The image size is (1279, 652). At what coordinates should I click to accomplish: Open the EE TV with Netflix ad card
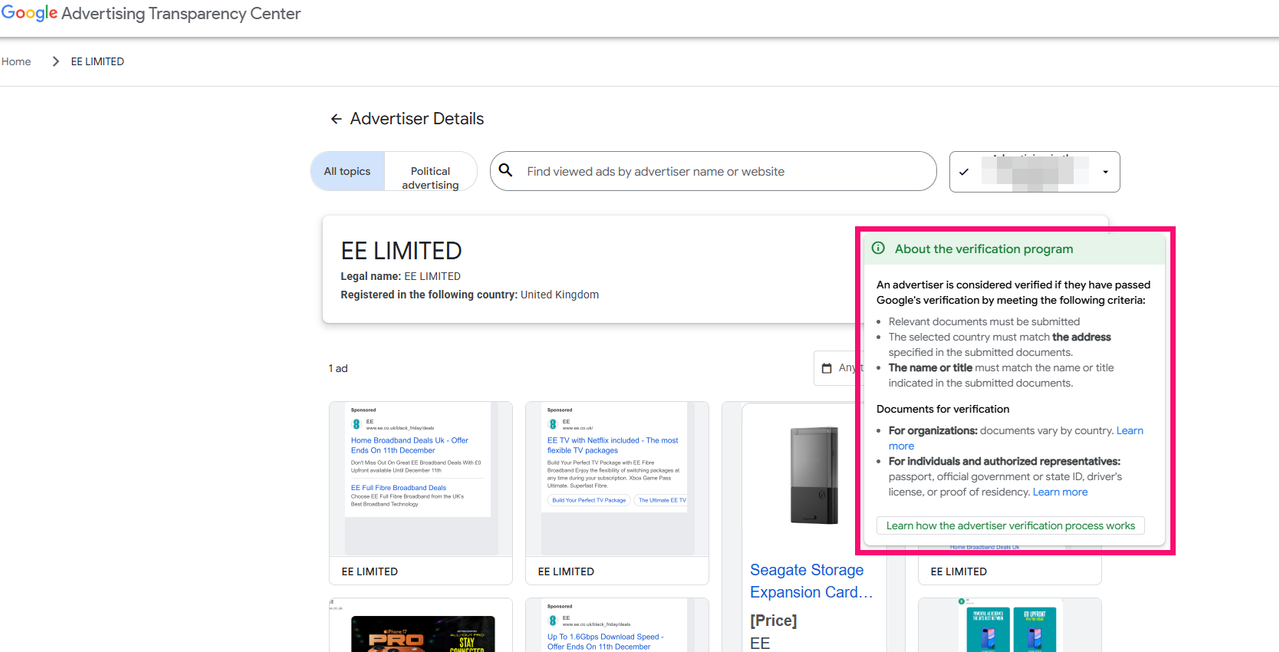pyautogui.click(x=617, y=493)
